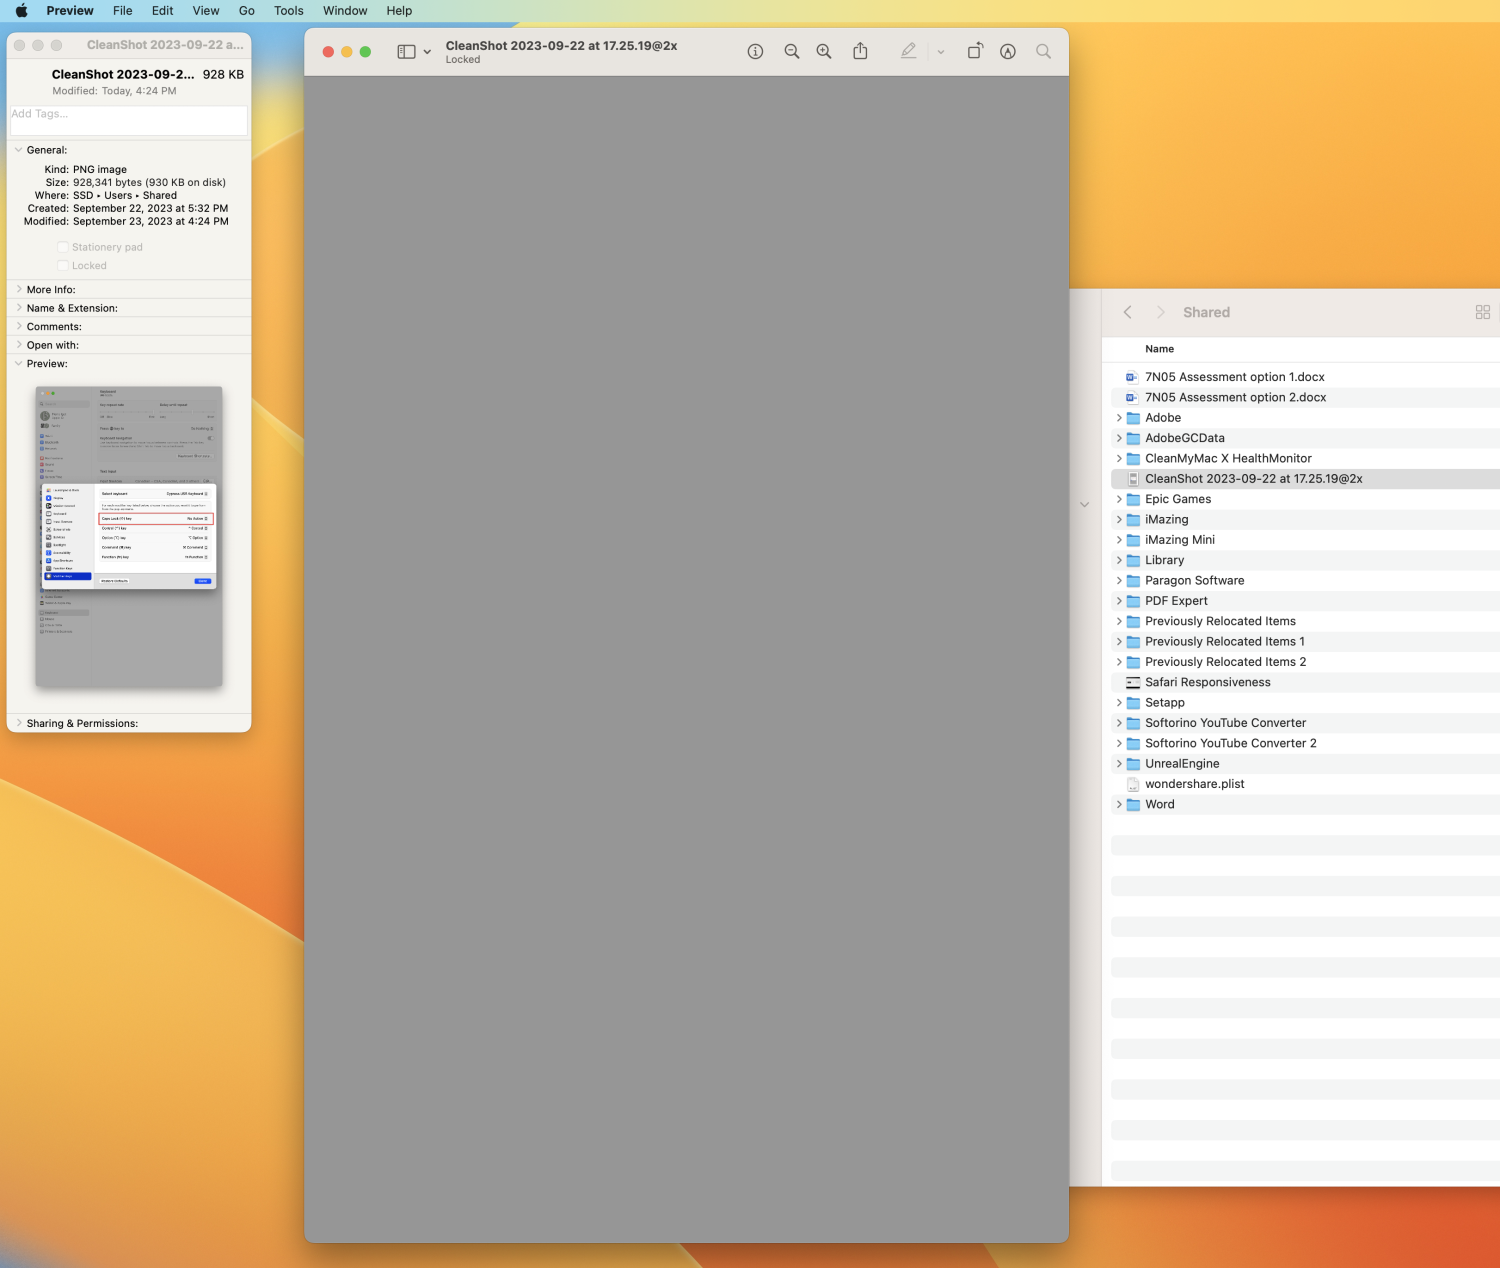Click inside the Add Tags field
Viewport: 1500px width, 1268px height.
(128, 119)
